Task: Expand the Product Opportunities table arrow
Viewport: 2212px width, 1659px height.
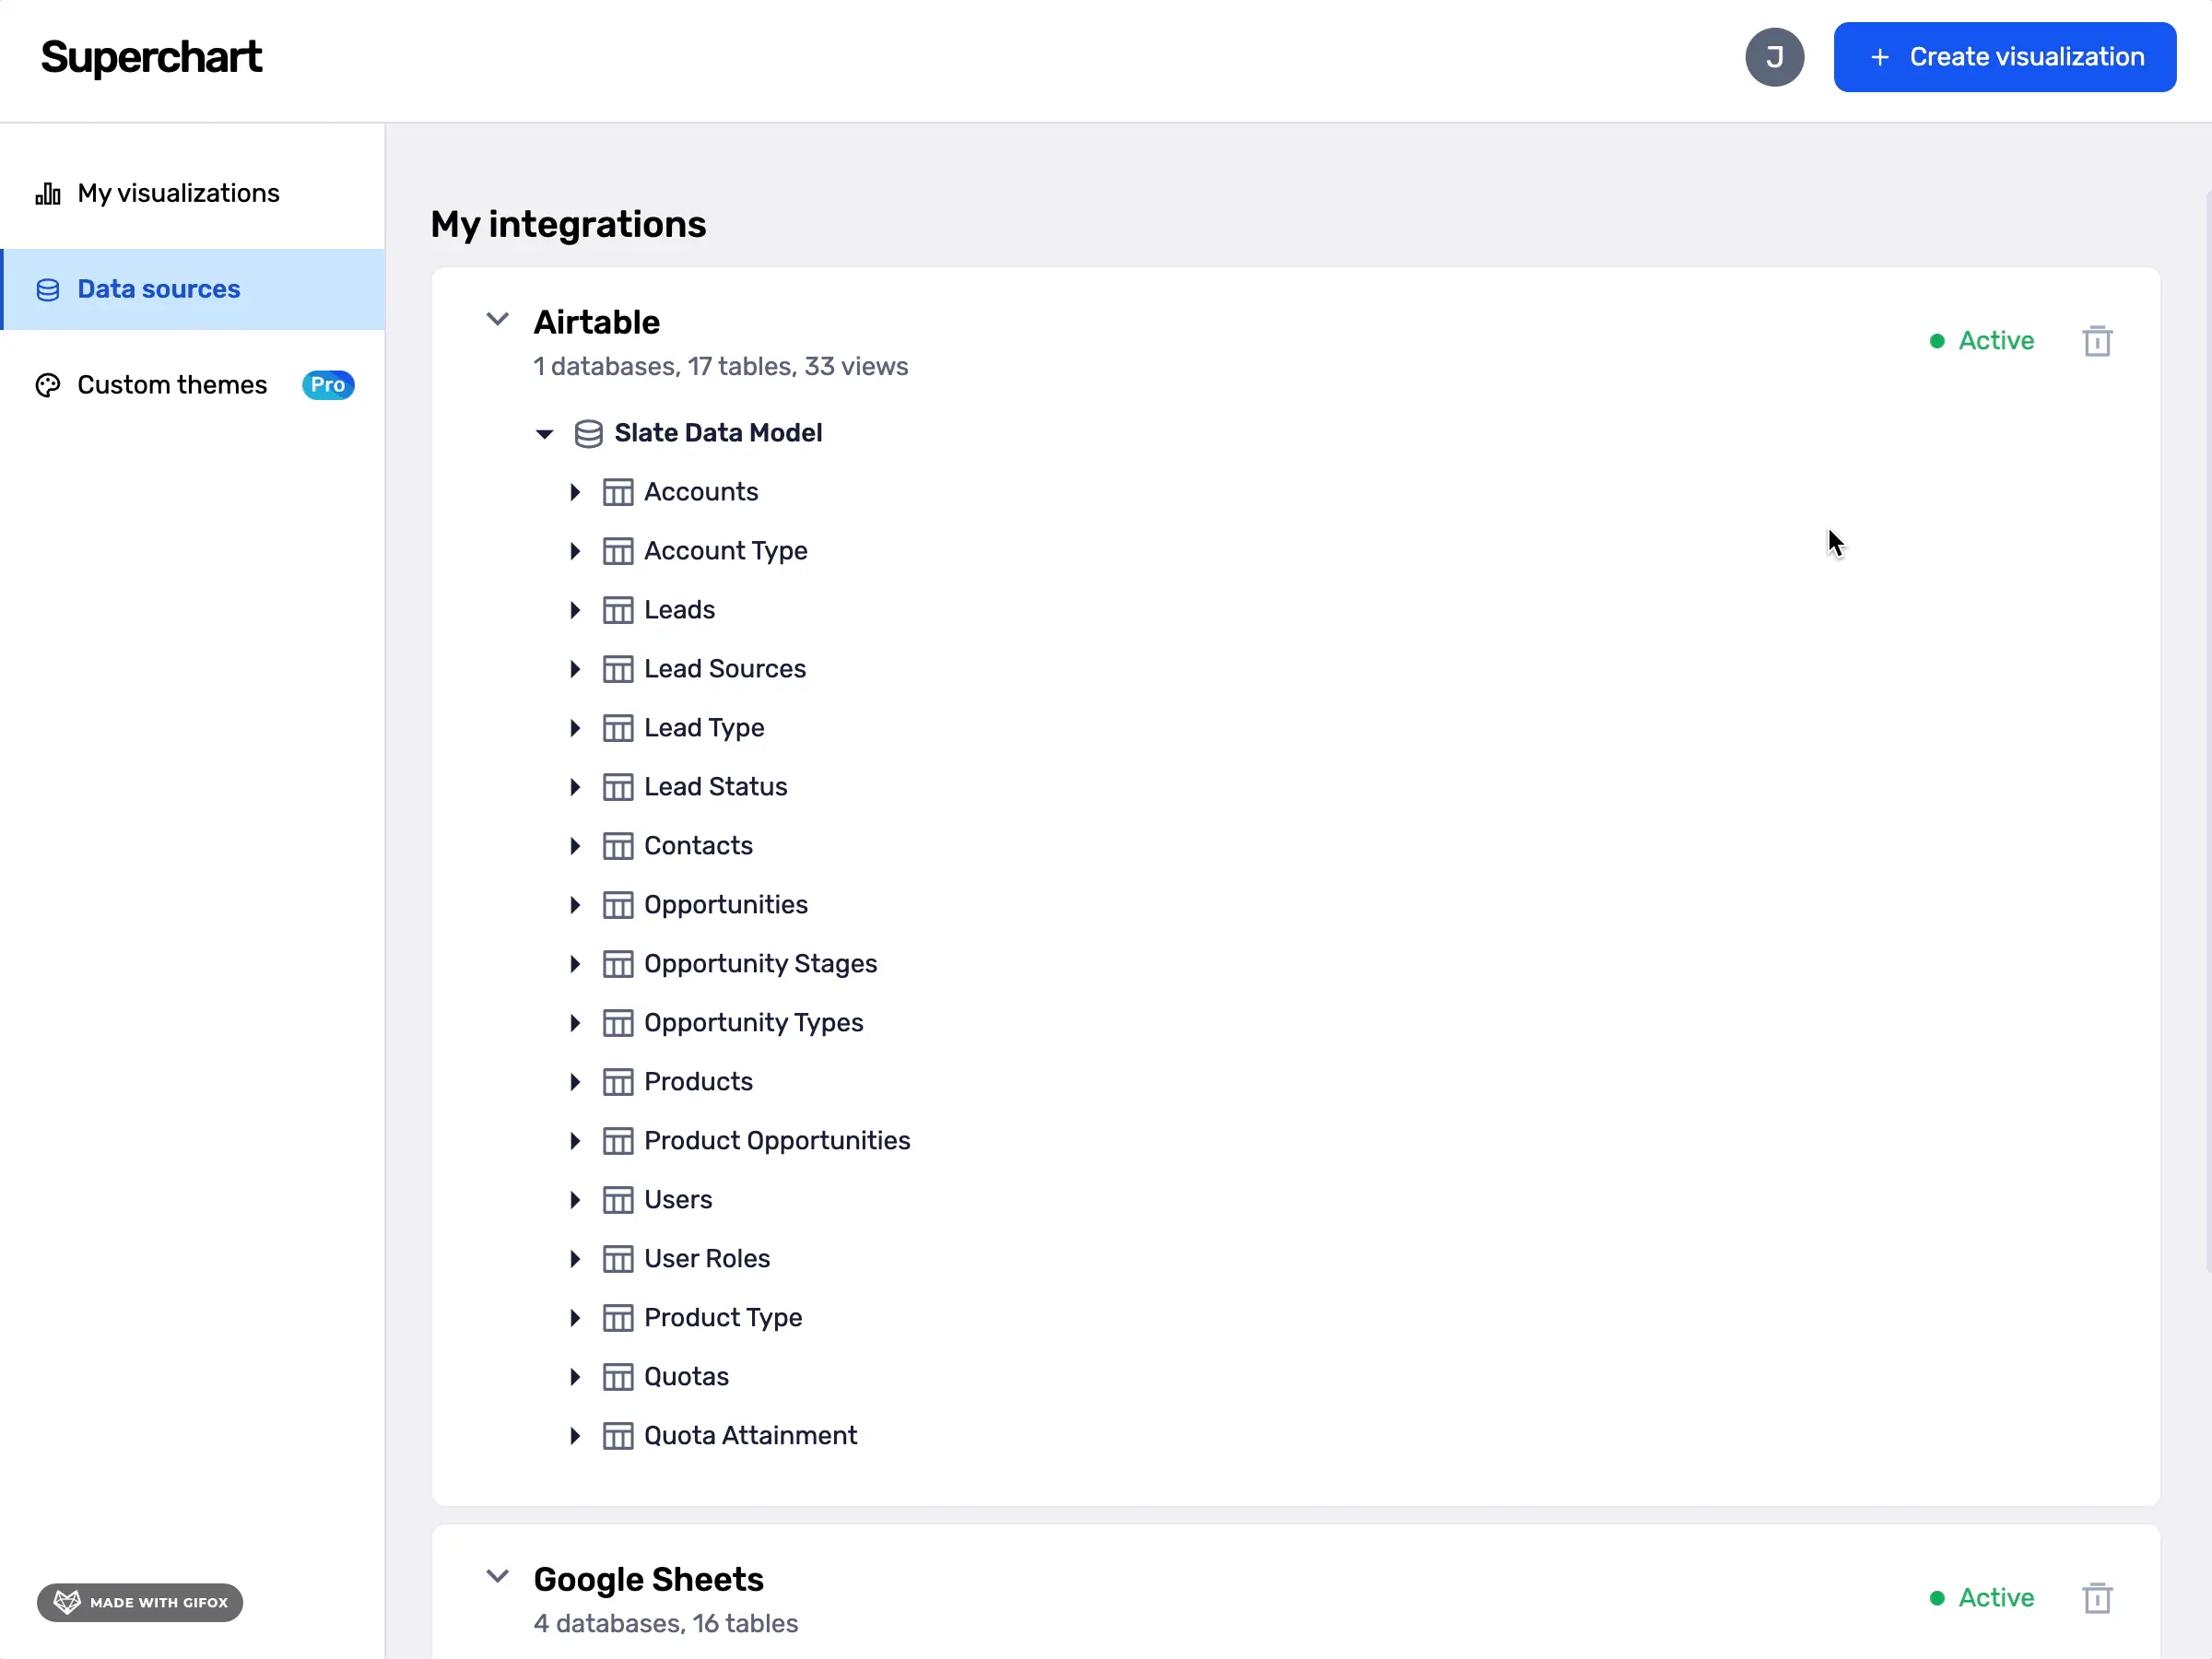Action: (575, 1141)
